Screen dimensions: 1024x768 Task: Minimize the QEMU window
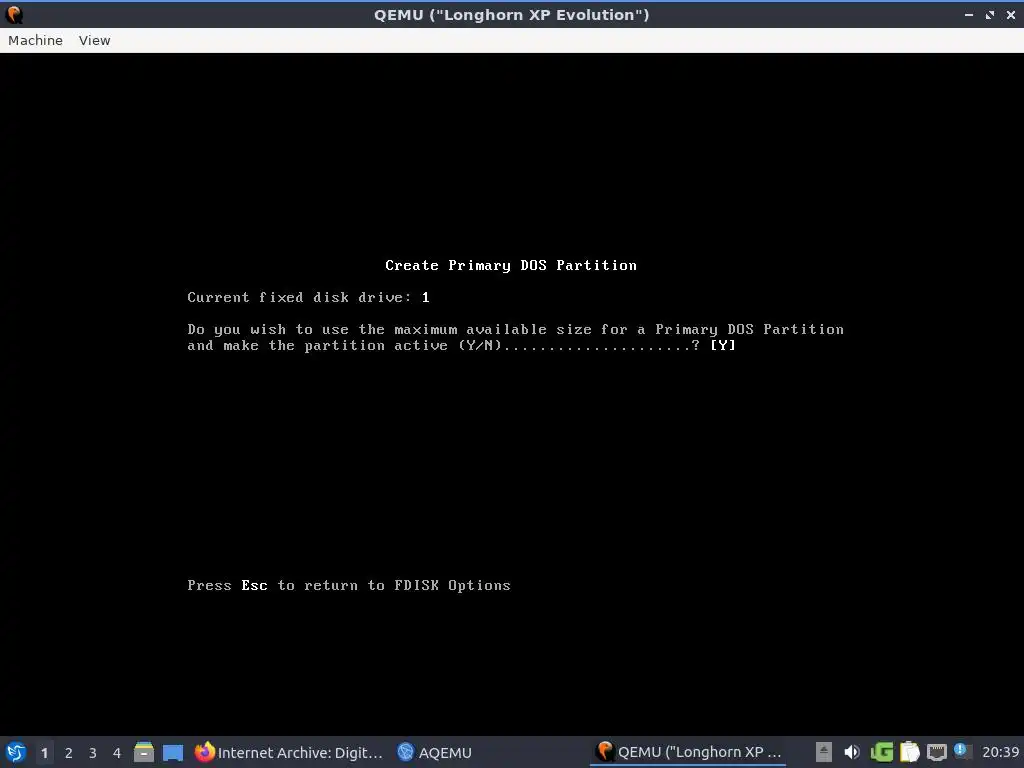tap(969, 14)
